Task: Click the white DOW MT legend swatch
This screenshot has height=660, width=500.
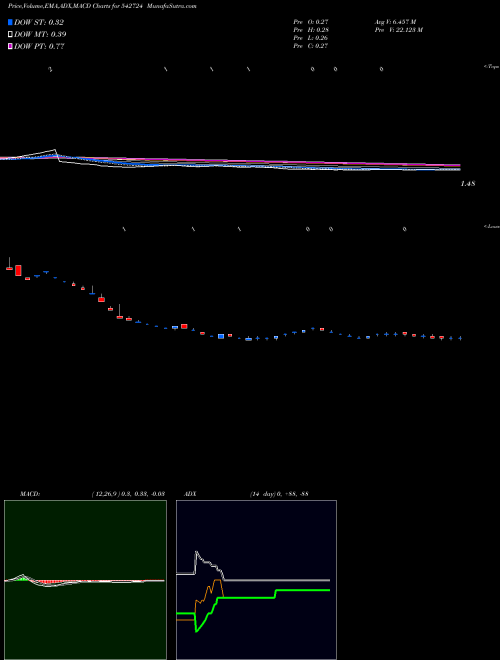Action: click(x=10, y=34)
